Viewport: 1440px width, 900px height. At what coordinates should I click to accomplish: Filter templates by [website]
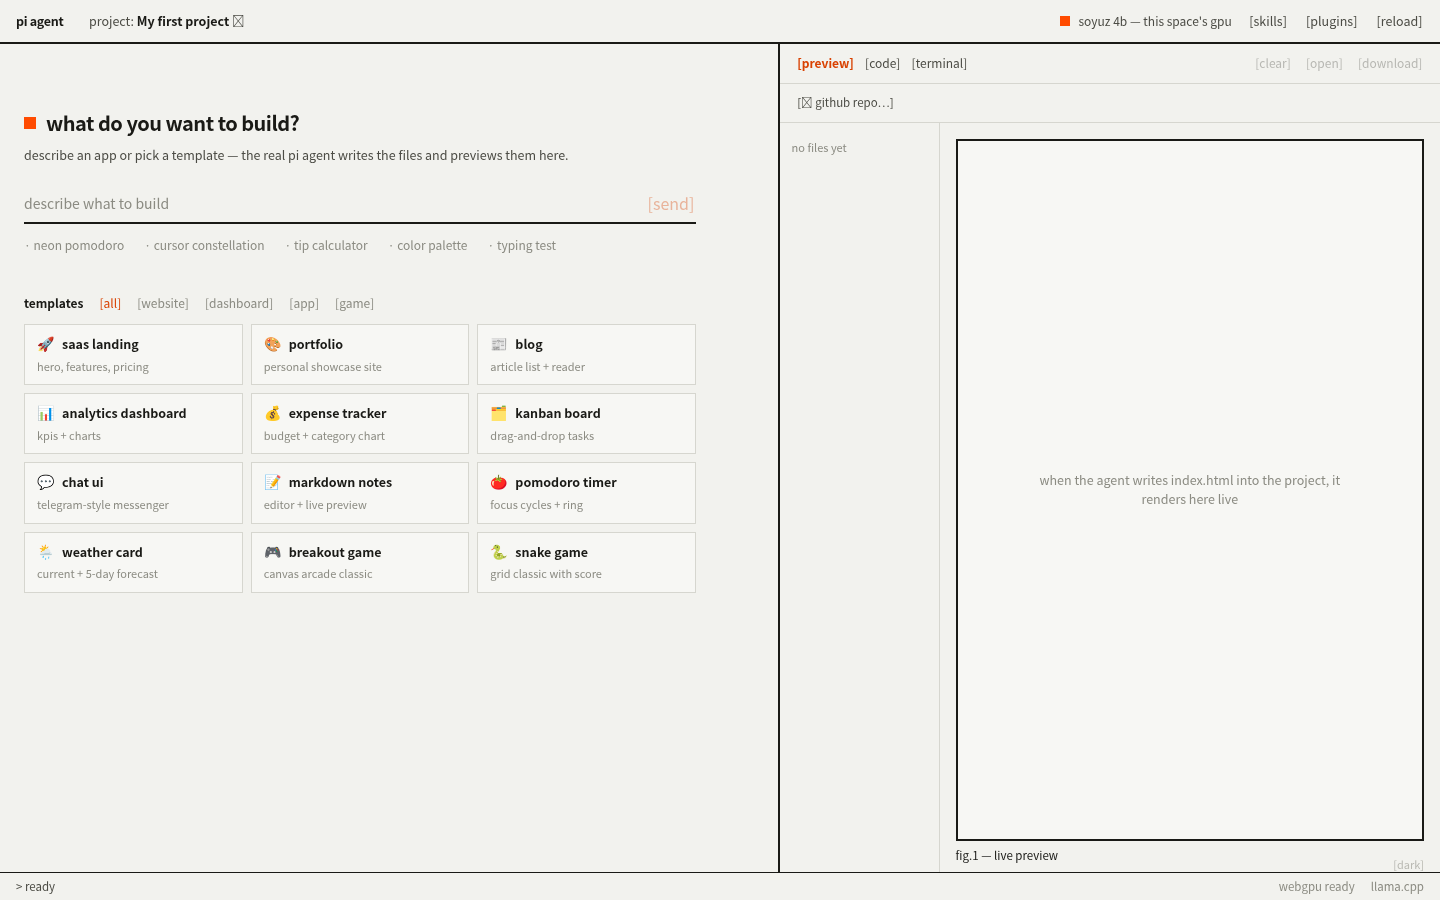point(163,303)
